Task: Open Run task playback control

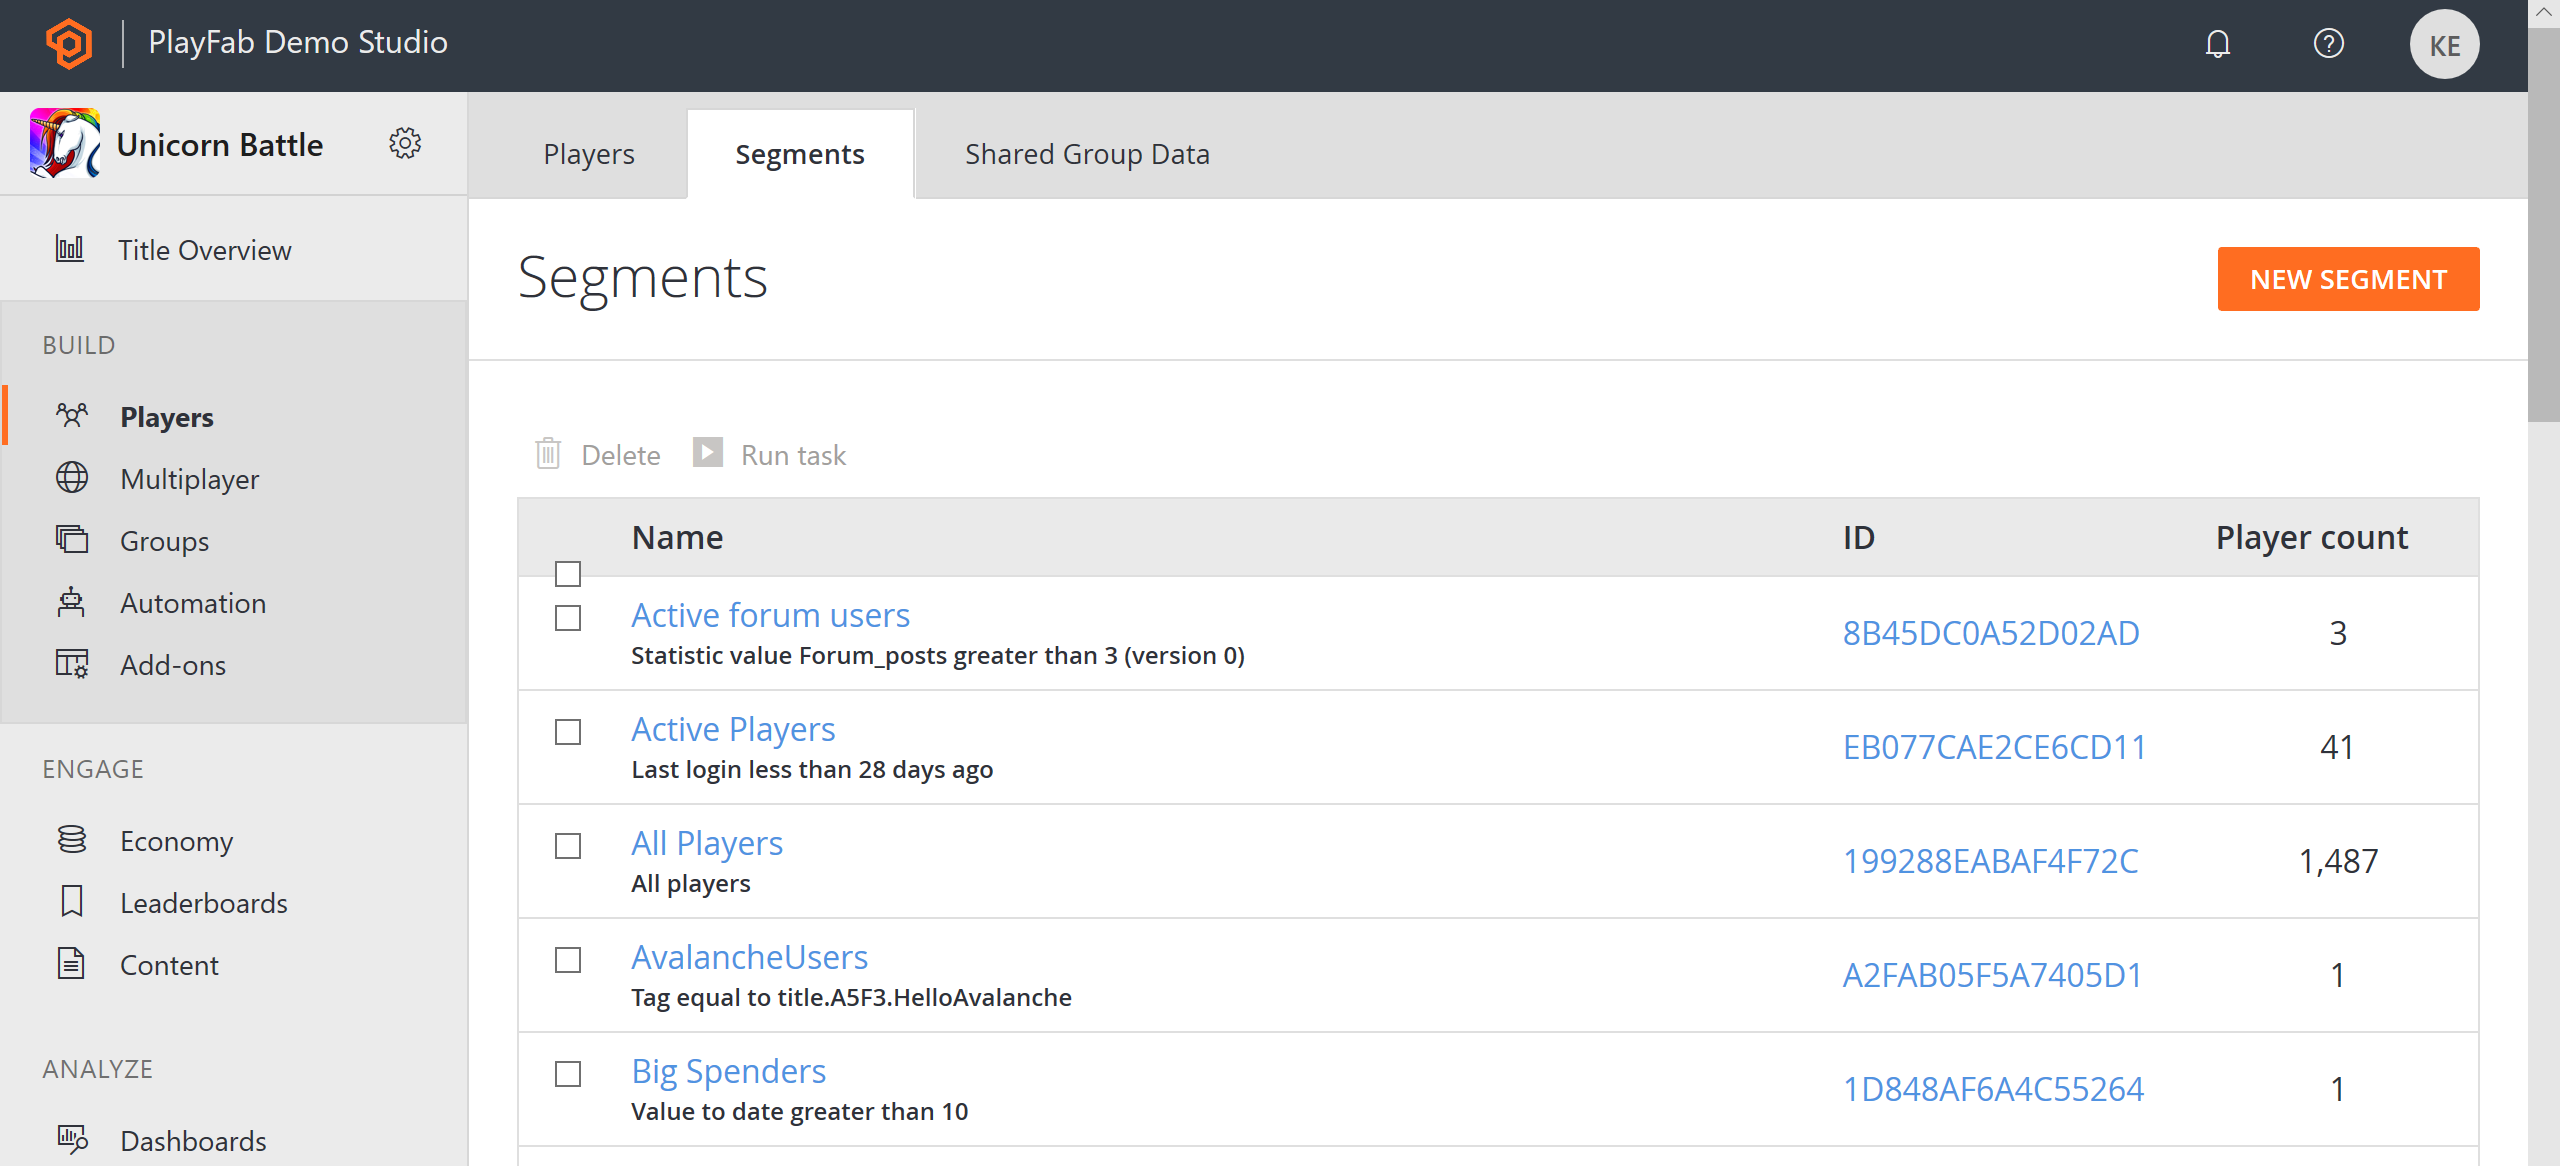Action: (x=705, y=454)
